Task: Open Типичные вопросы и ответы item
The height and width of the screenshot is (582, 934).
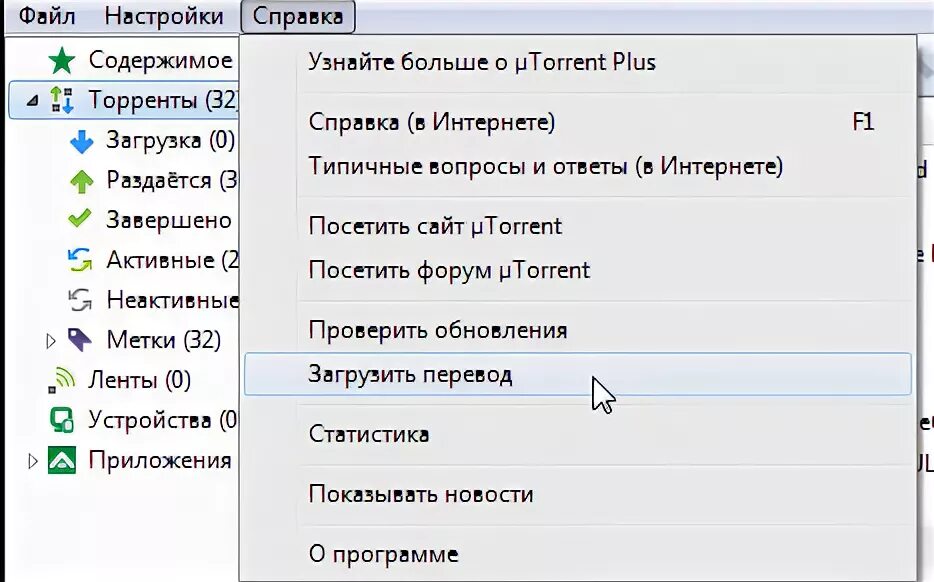Action: (x=577, y=166)
